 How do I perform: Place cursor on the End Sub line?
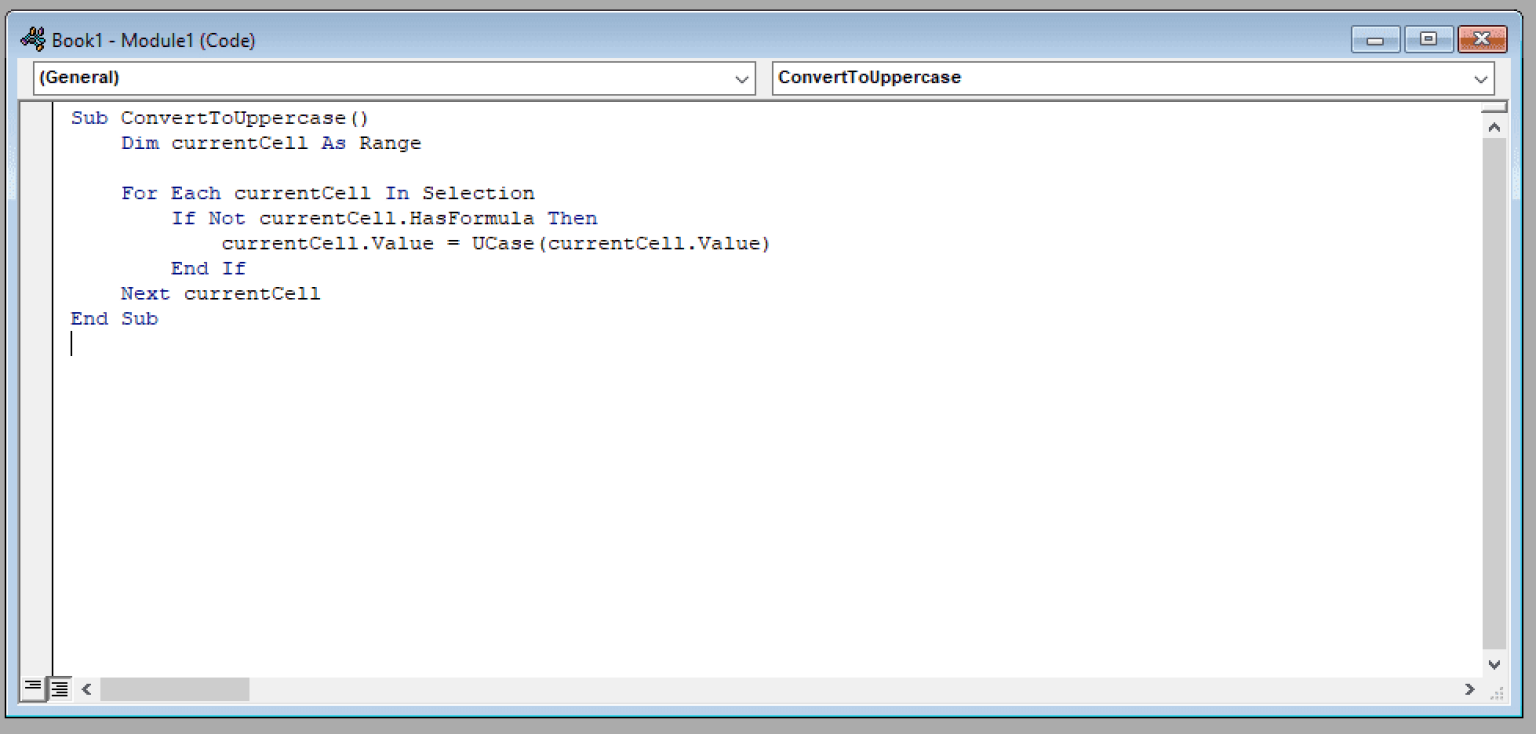(114, 319)
